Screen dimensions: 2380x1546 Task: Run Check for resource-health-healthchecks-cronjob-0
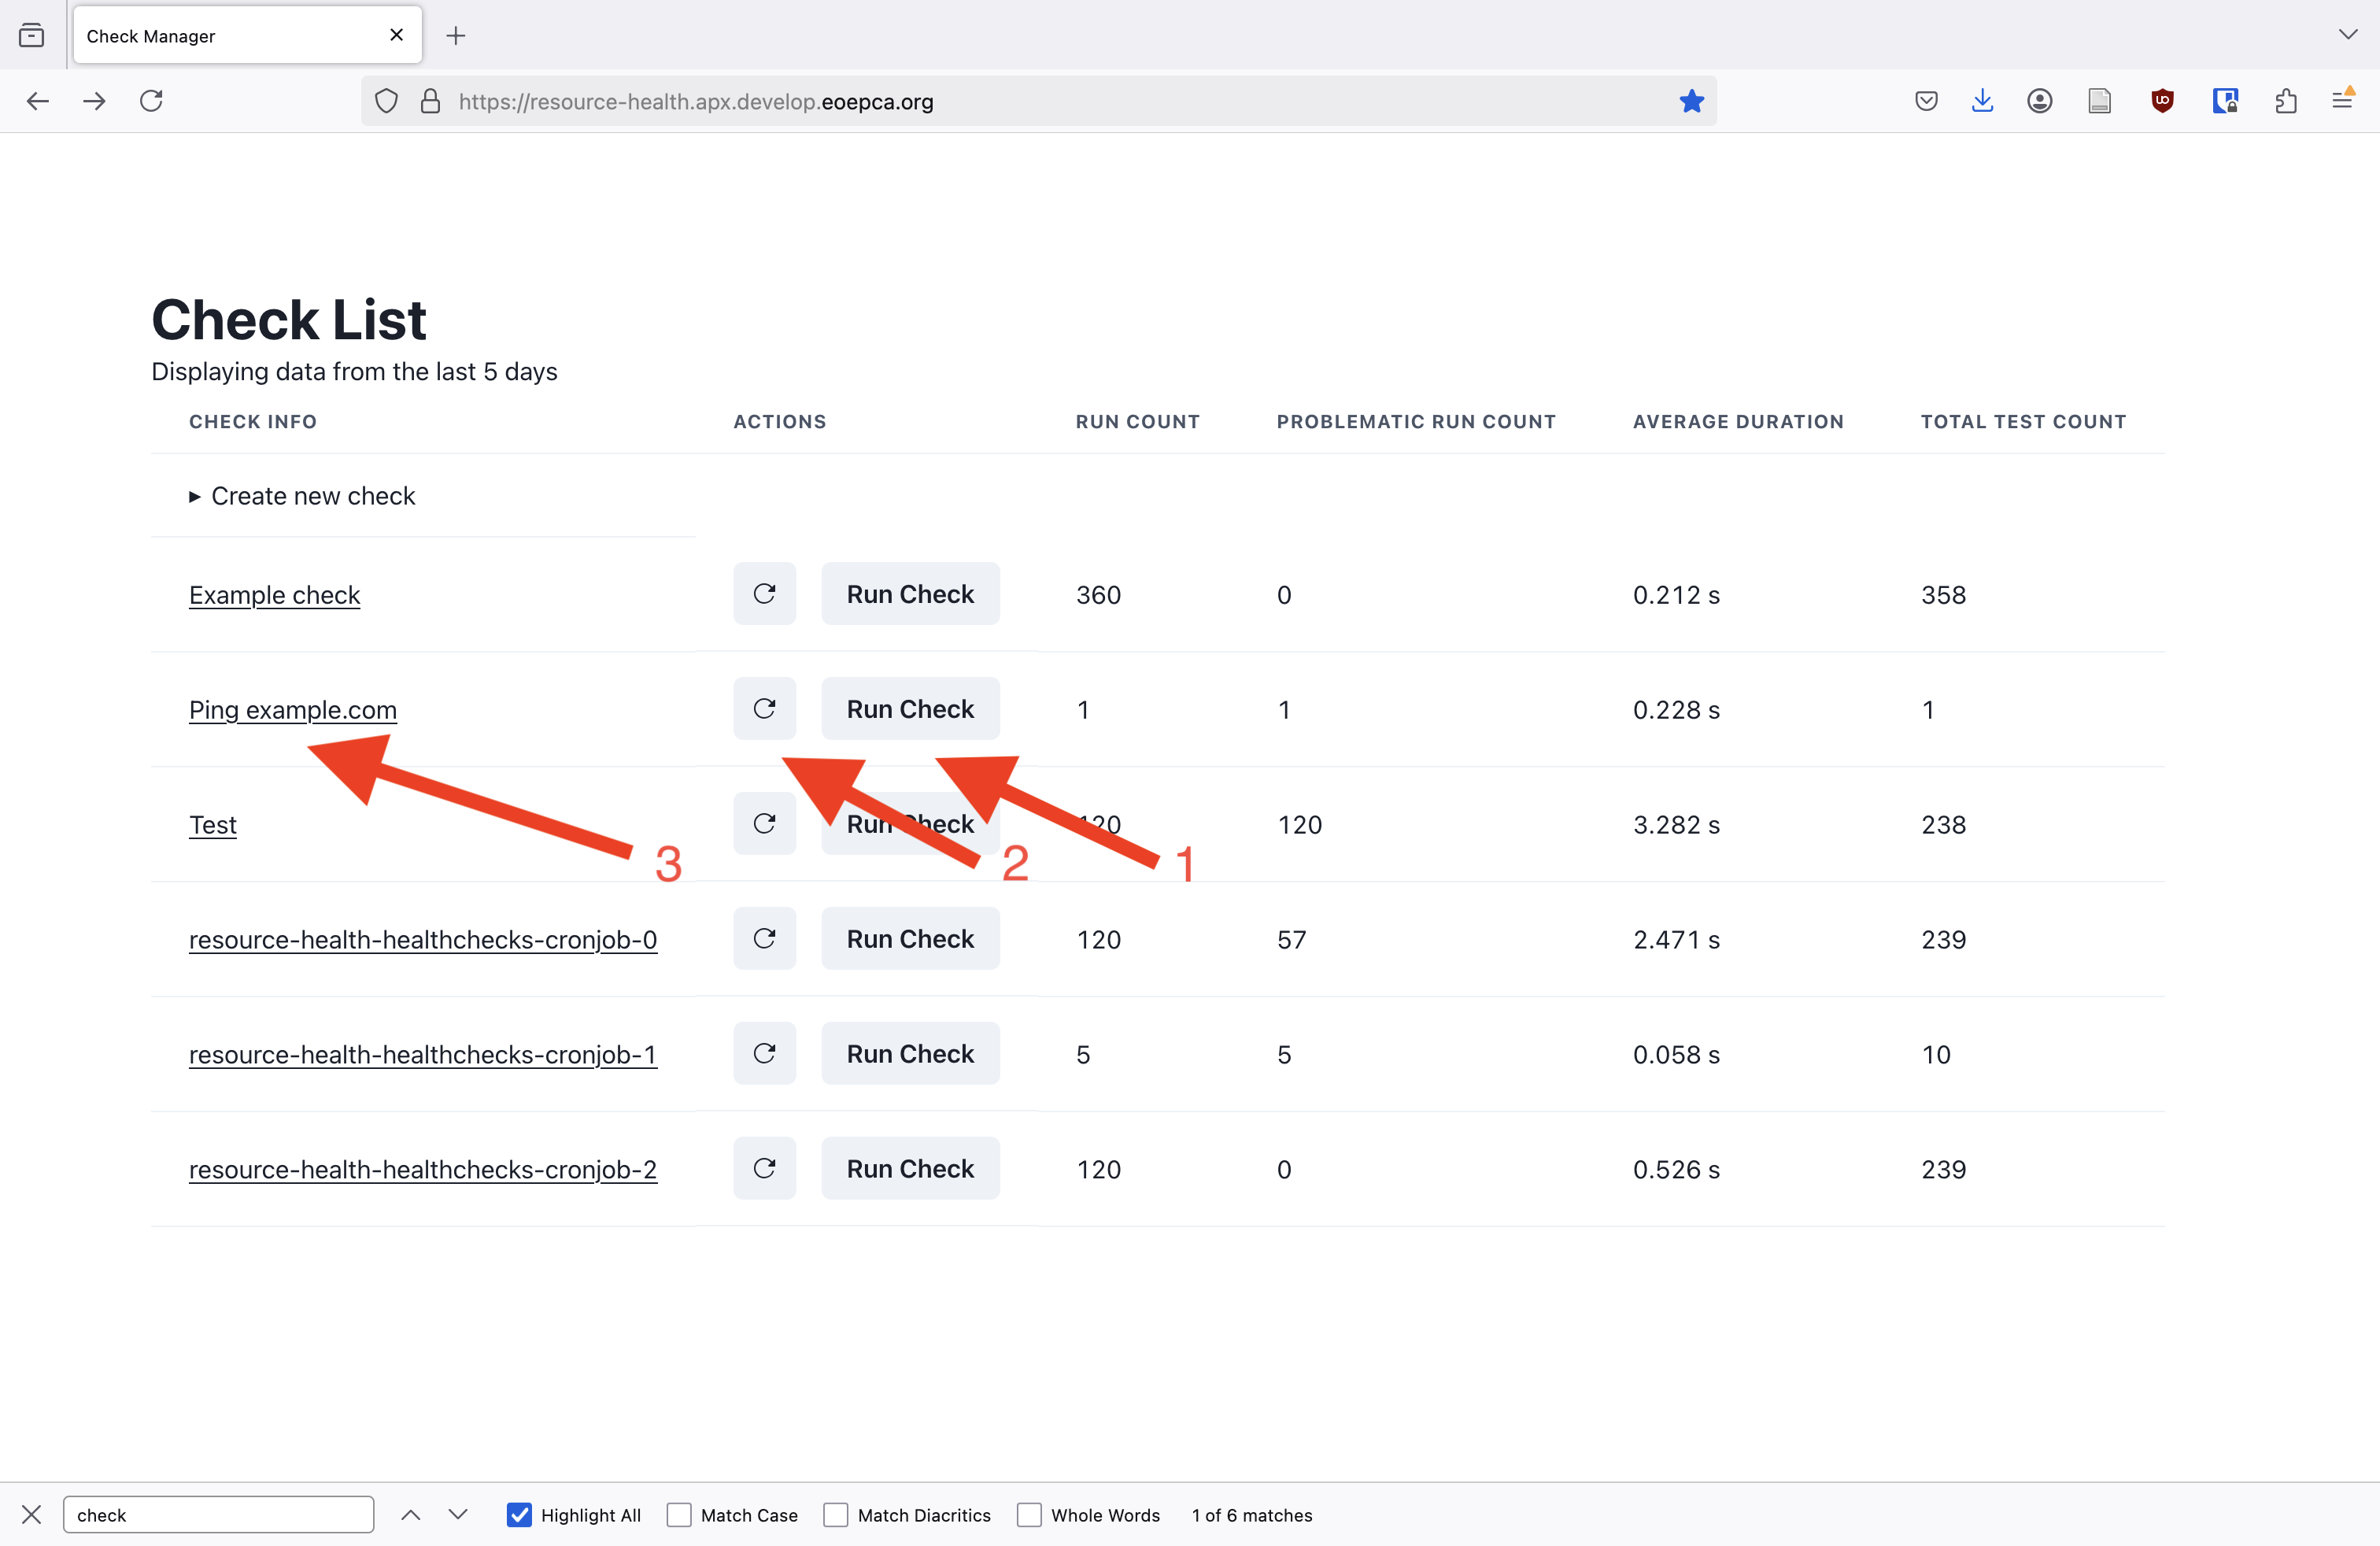(x=910, y=939)
